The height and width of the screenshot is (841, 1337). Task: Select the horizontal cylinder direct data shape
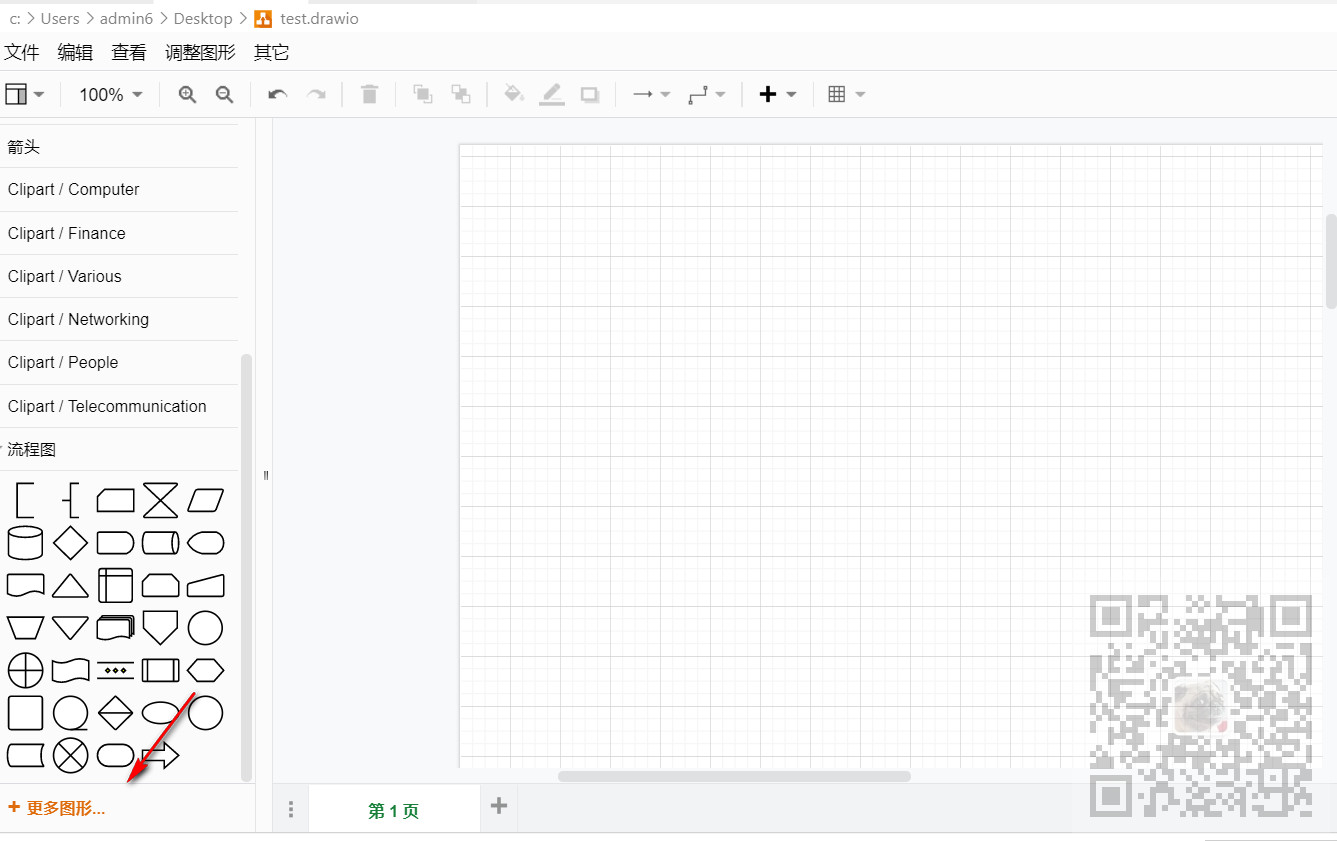pyautogui.click(x=160, y=543)
